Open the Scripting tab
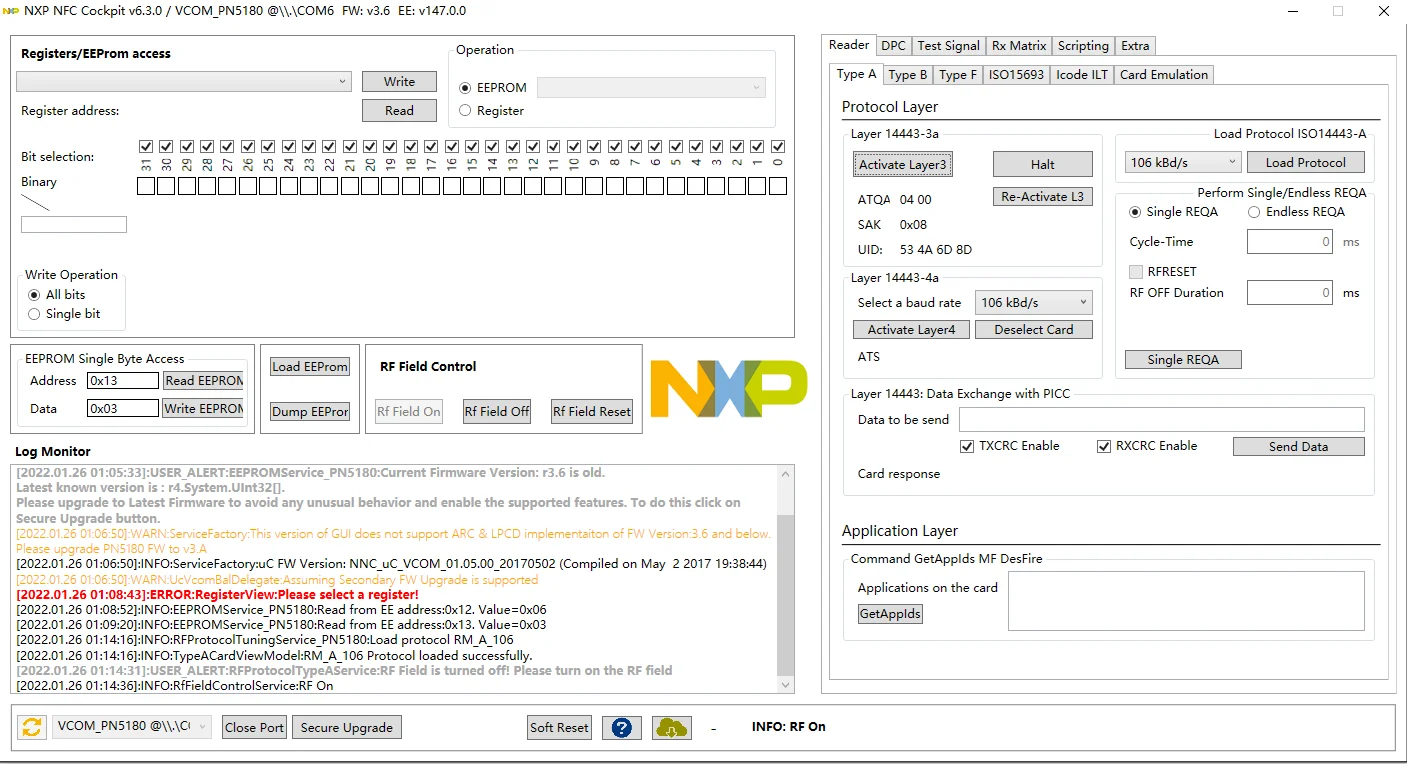 tap(1083, 46)
